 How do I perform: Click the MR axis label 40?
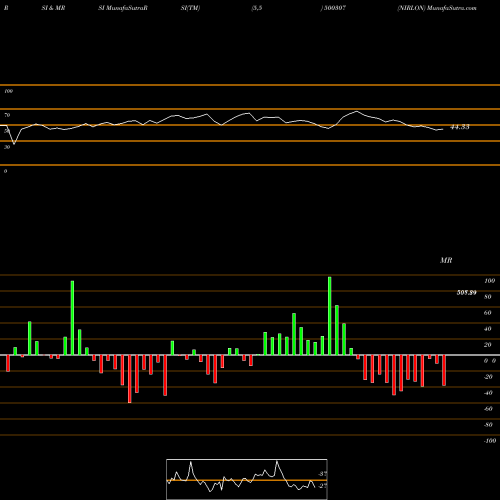488,329
